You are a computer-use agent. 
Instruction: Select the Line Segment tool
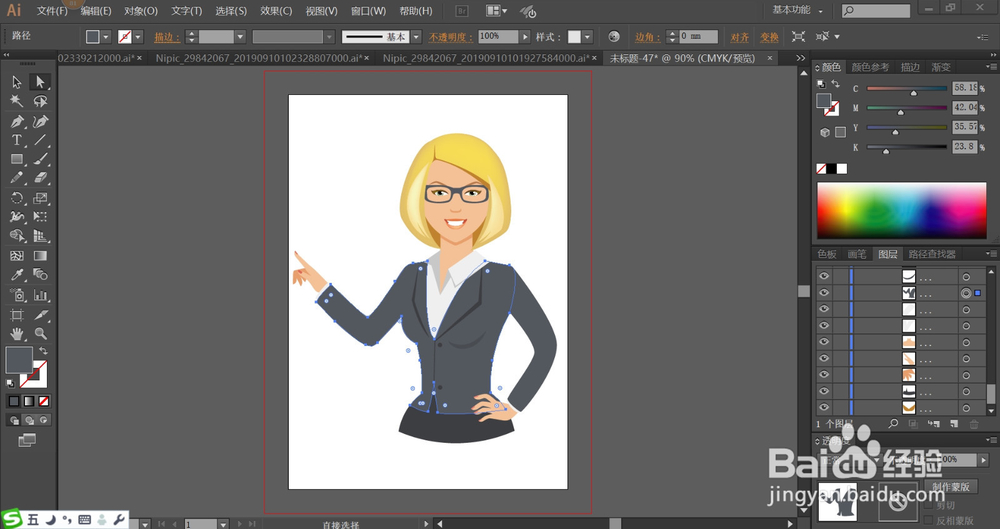click(x=40, y=140)
